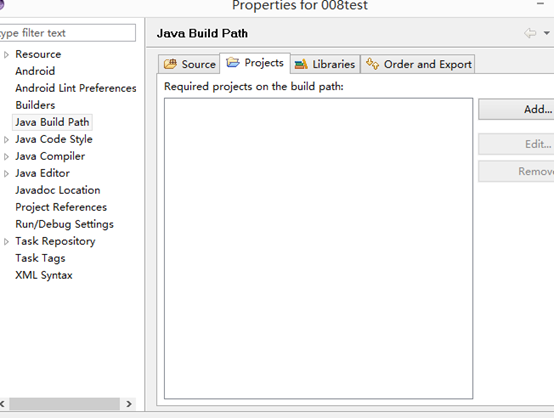Select XML Syntax entry
Image resolution: width=554 pixels, height=418 pixels.
pos(44,275)
